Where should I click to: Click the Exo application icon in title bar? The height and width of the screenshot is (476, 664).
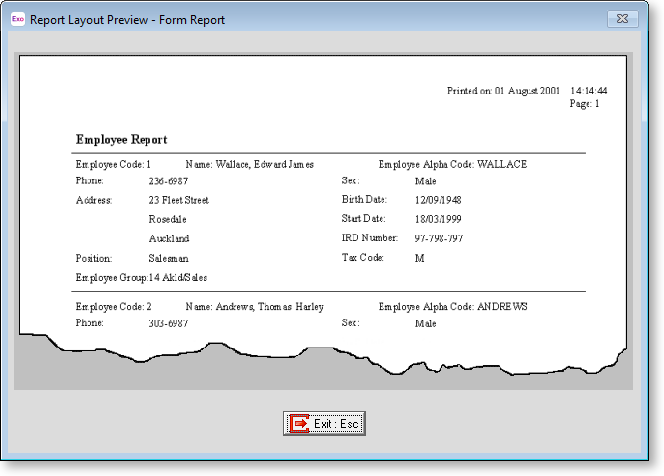(17, 19)
